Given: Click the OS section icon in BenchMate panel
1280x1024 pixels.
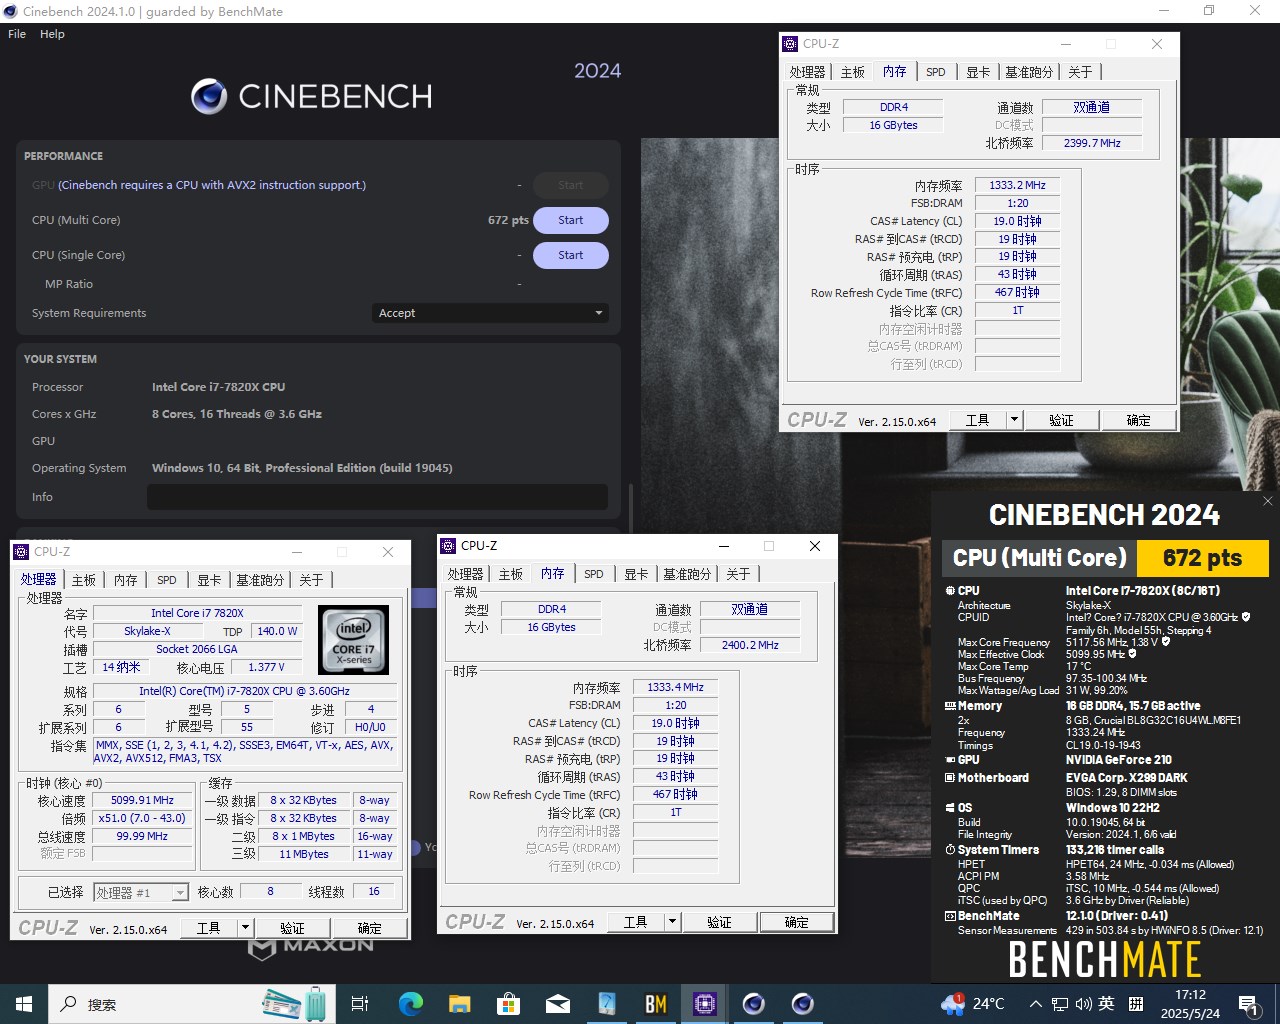Looking at the screenshot, I should (x=950, y=808).
